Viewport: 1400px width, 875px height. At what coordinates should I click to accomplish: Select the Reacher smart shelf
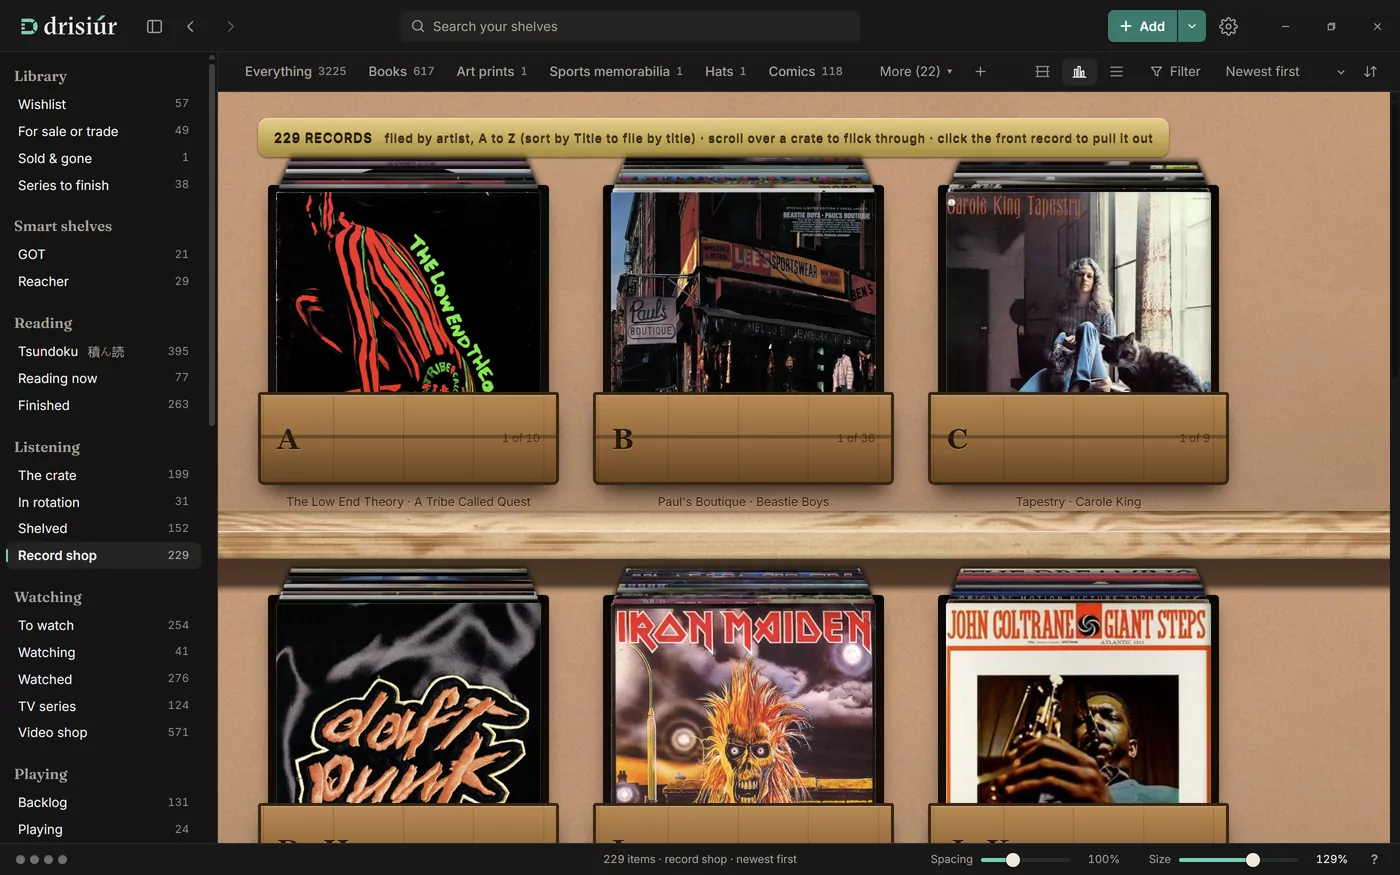(103, 281)
